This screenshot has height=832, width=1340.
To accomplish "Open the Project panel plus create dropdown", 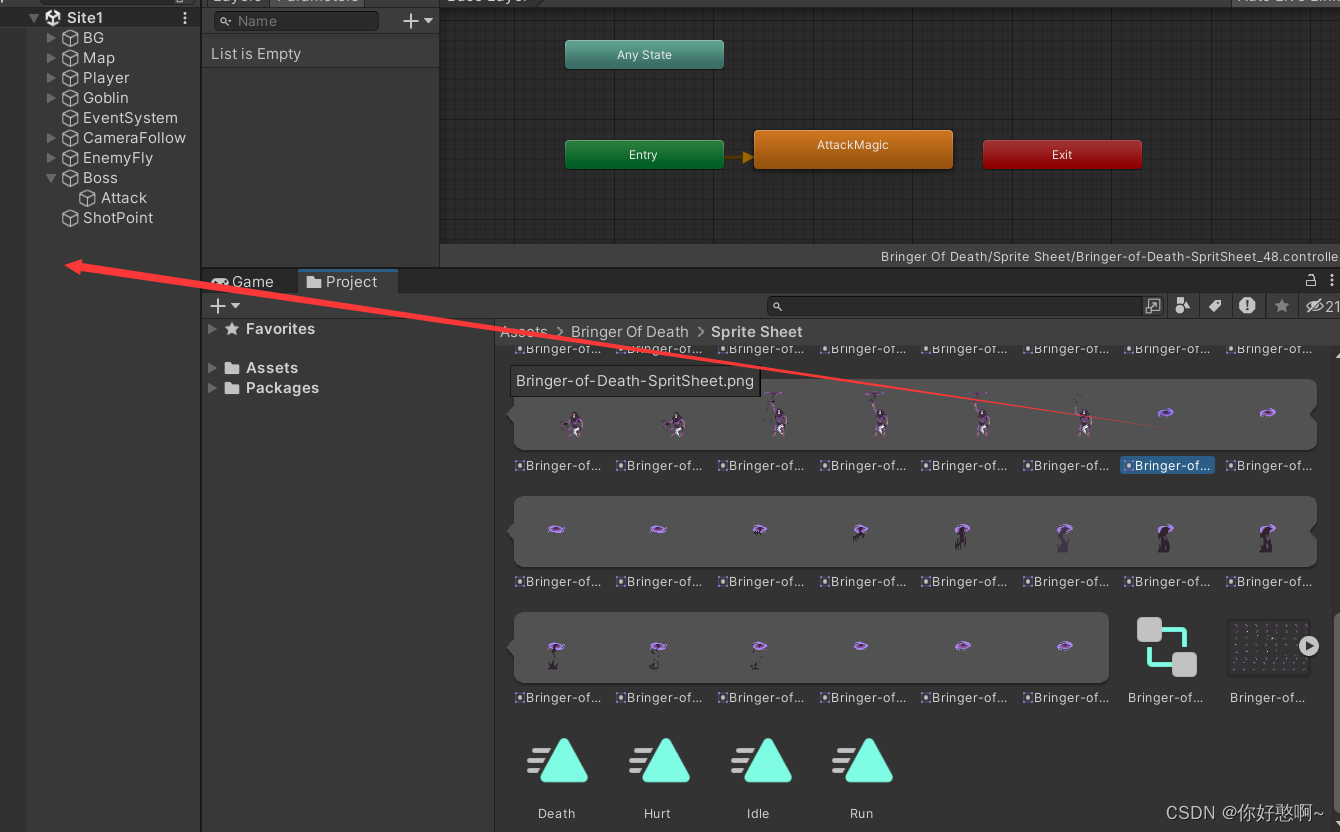I will coord(224,306).
